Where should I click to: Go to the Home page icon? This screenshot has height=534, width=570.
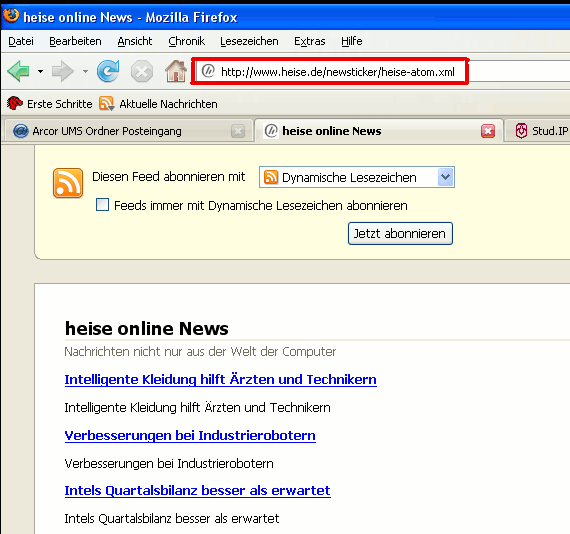[x=176, y=71]
